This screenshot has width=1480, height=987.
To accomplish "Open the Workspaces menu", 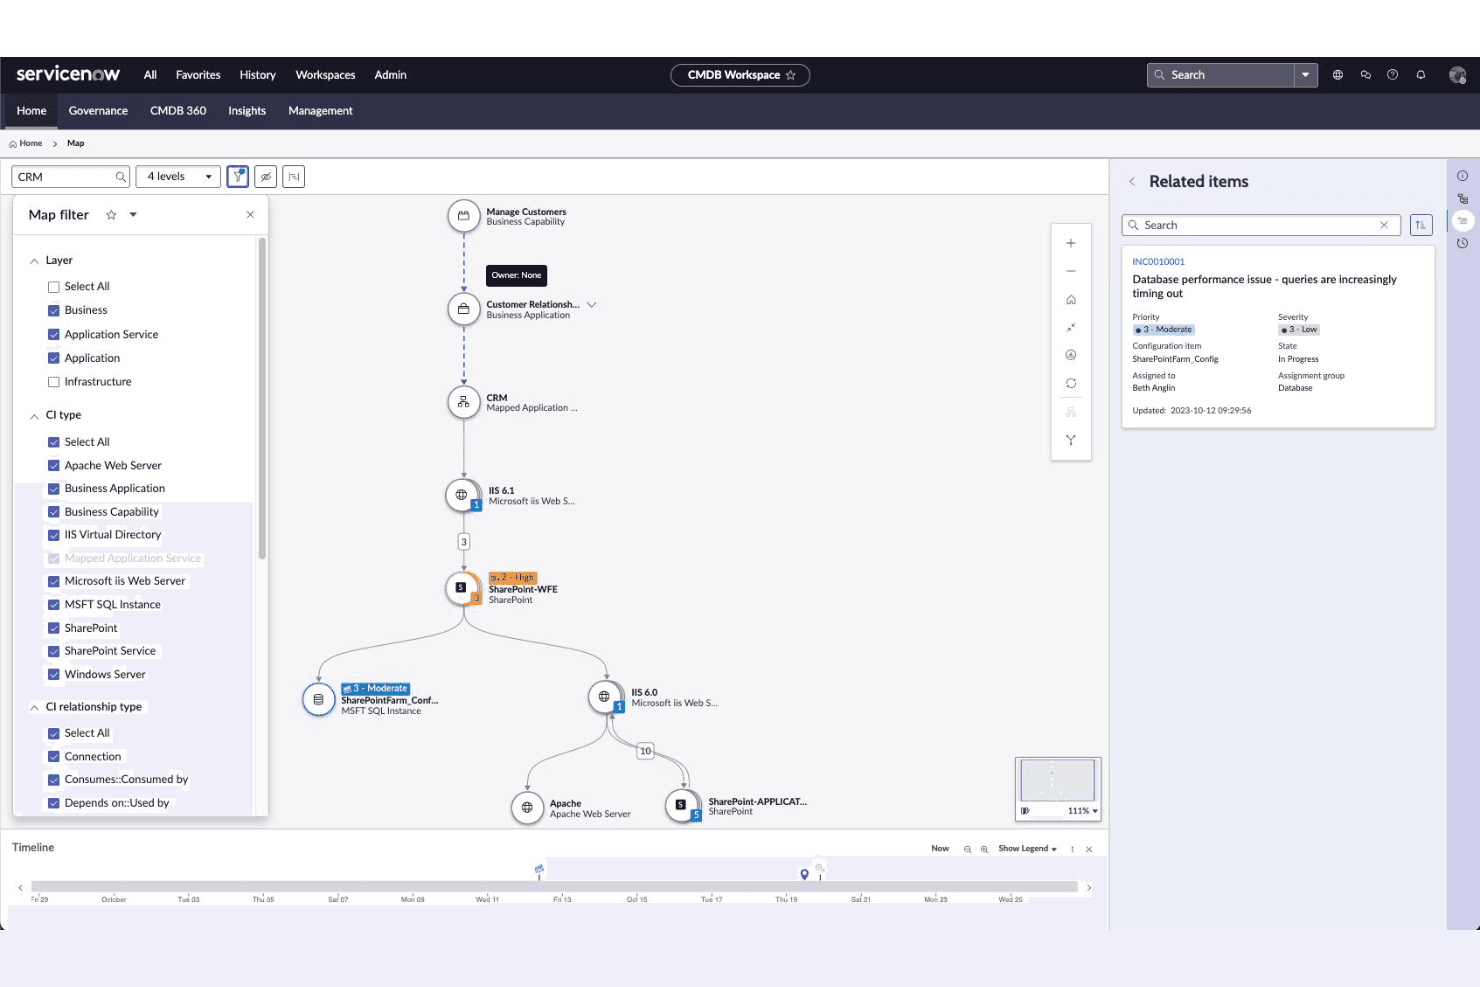I will coord(325,75).
